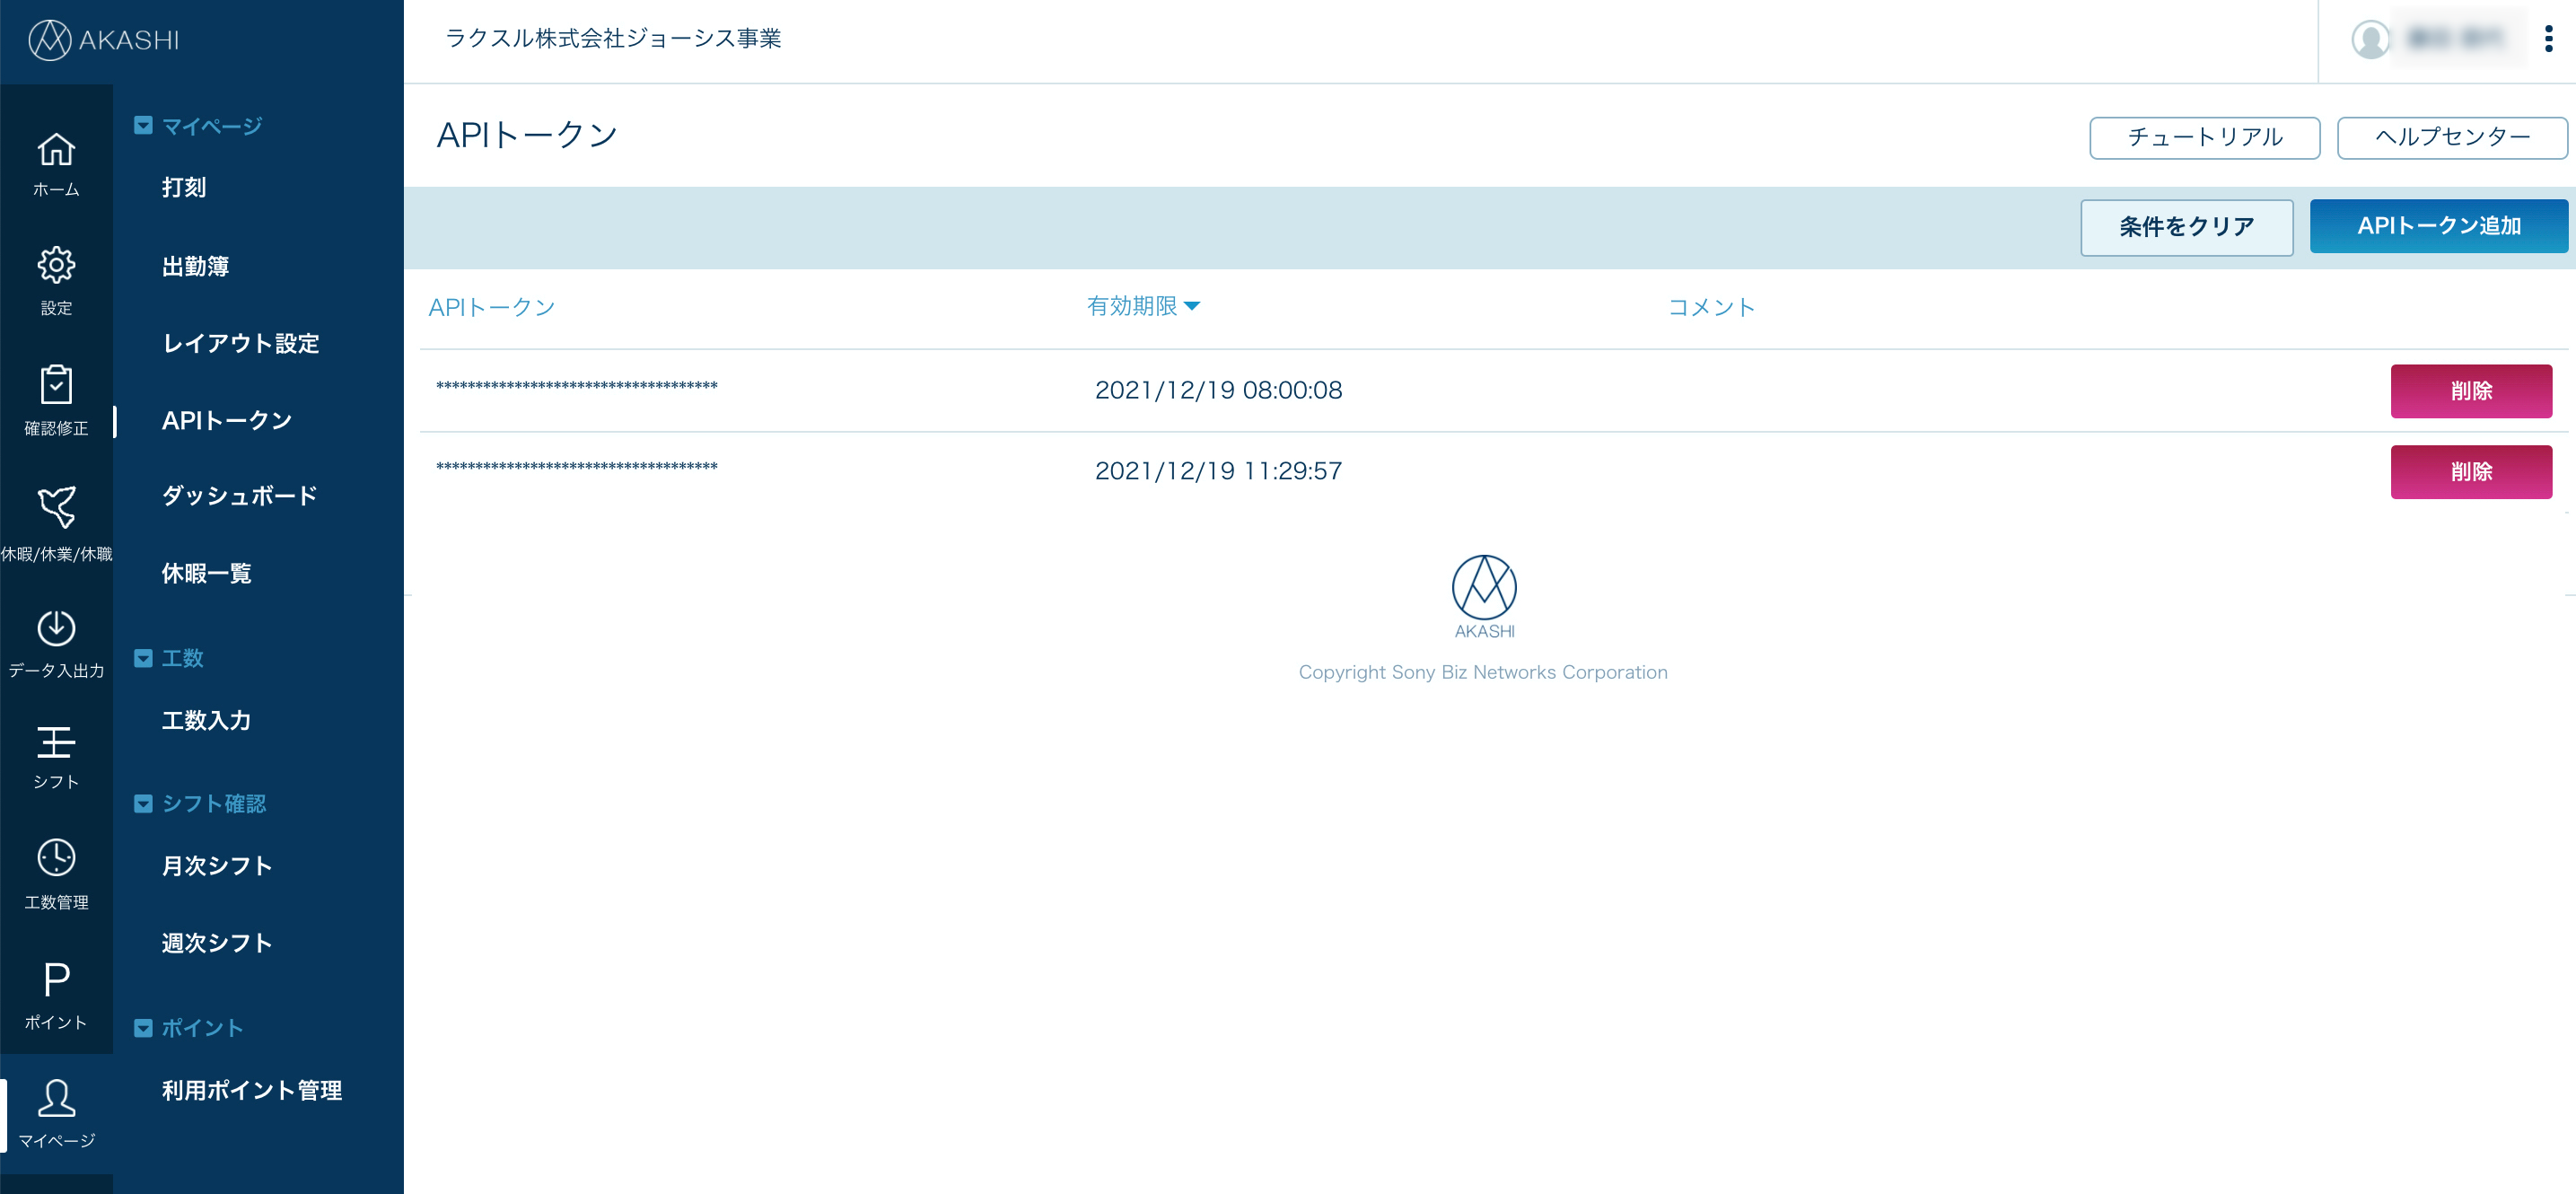This screenshot has width=2576, height=1194.
Task: Open 工数入力 menu entry
Action: tap(206, 720)
